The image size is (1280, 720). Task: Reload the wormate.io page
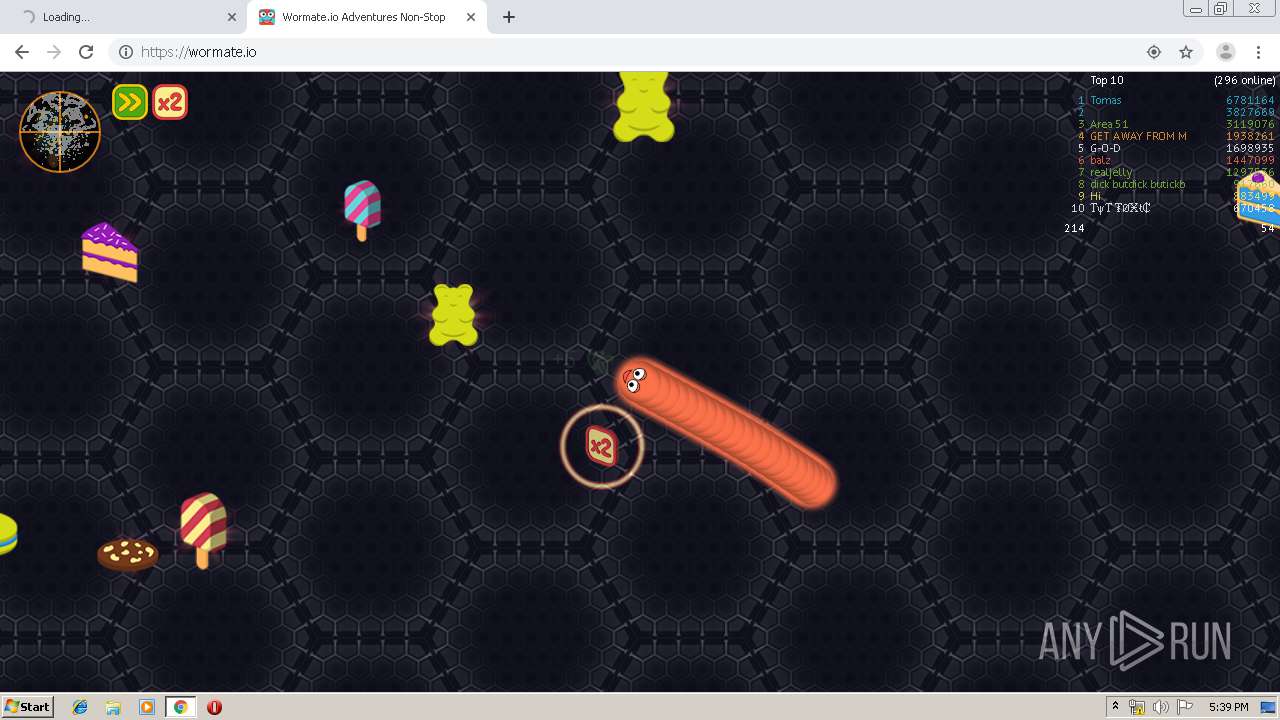[x=86, y=52]
